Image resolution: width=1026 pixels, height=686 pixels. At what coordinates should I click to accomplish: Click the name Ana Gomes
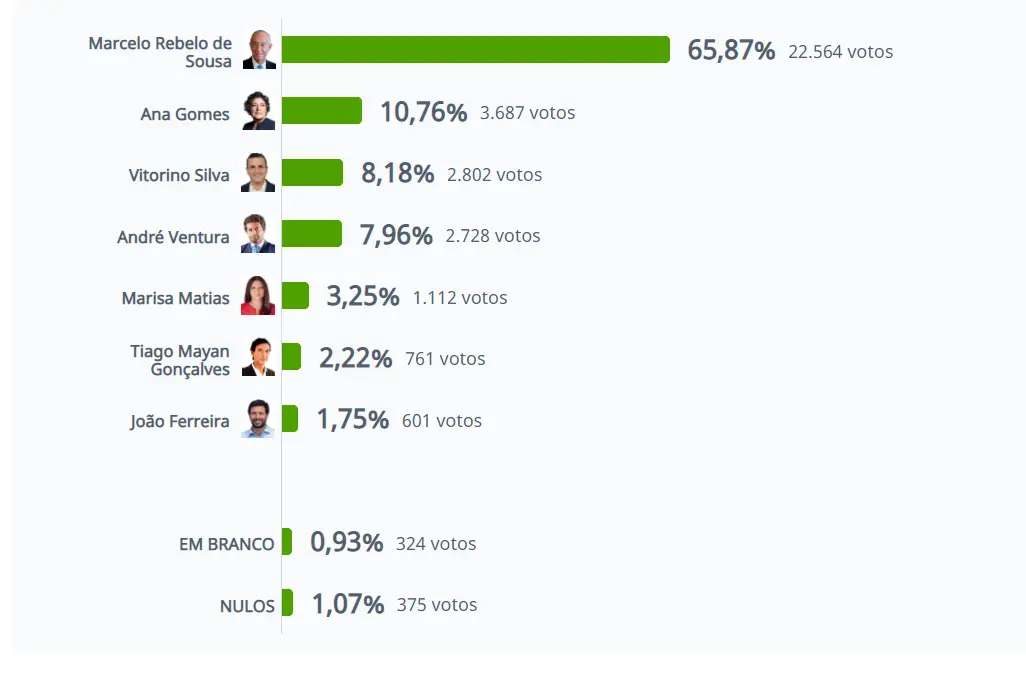tap(185, 114)
